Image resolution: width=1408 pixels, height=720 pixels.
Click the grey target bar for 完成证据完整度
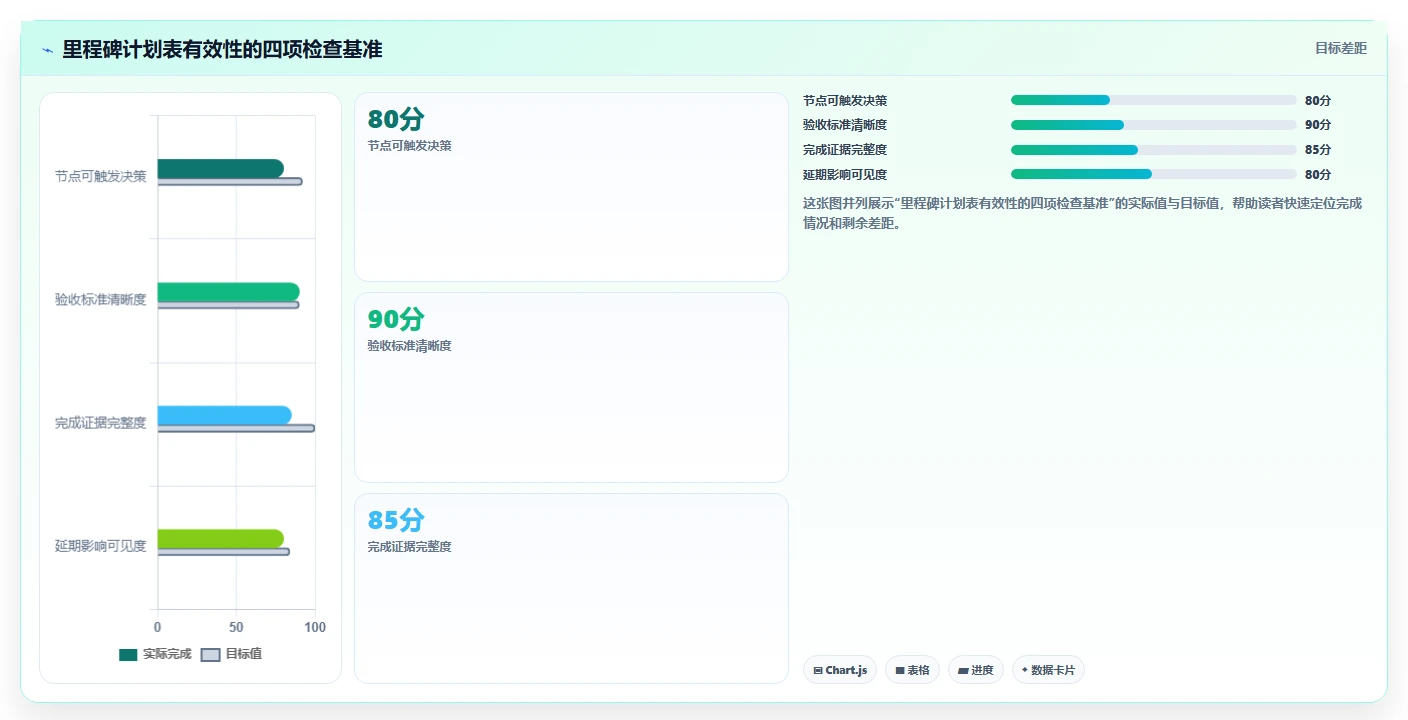[x=236, y=428]
